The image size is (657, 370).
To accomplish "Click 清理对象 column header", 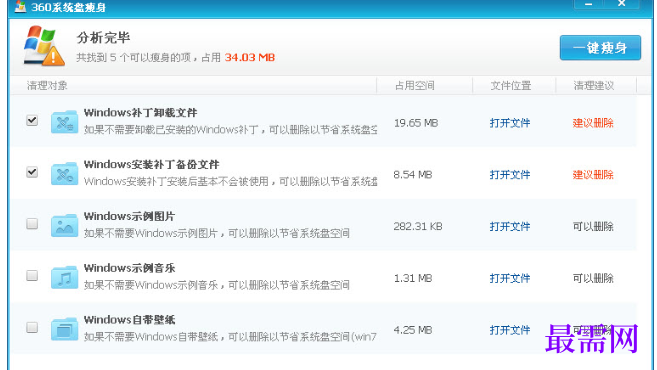I will tap(47, 85).
